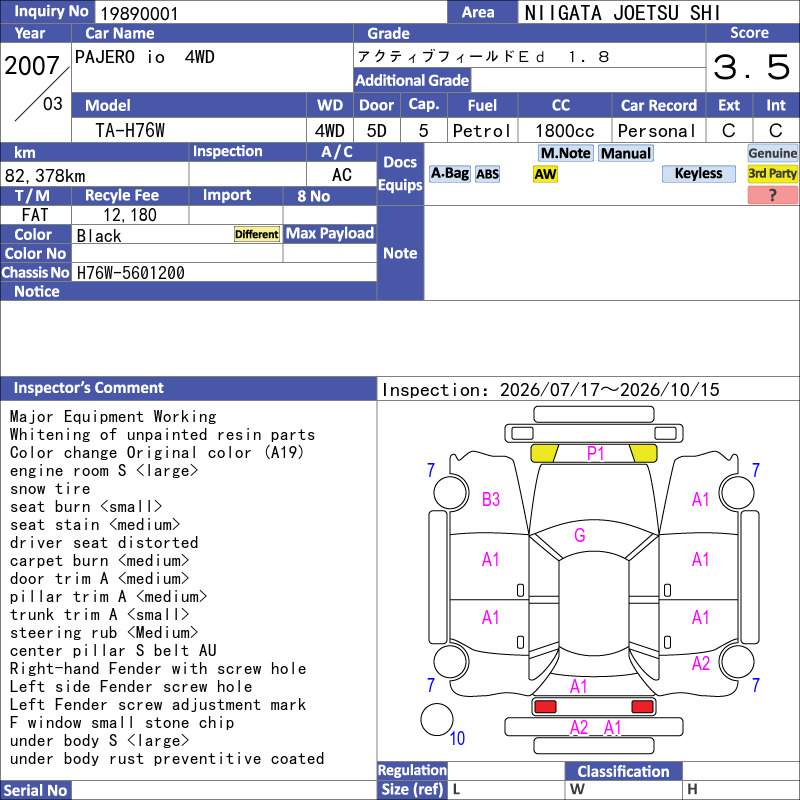
Task: Click the Additional Grade label
Action: 412,80
